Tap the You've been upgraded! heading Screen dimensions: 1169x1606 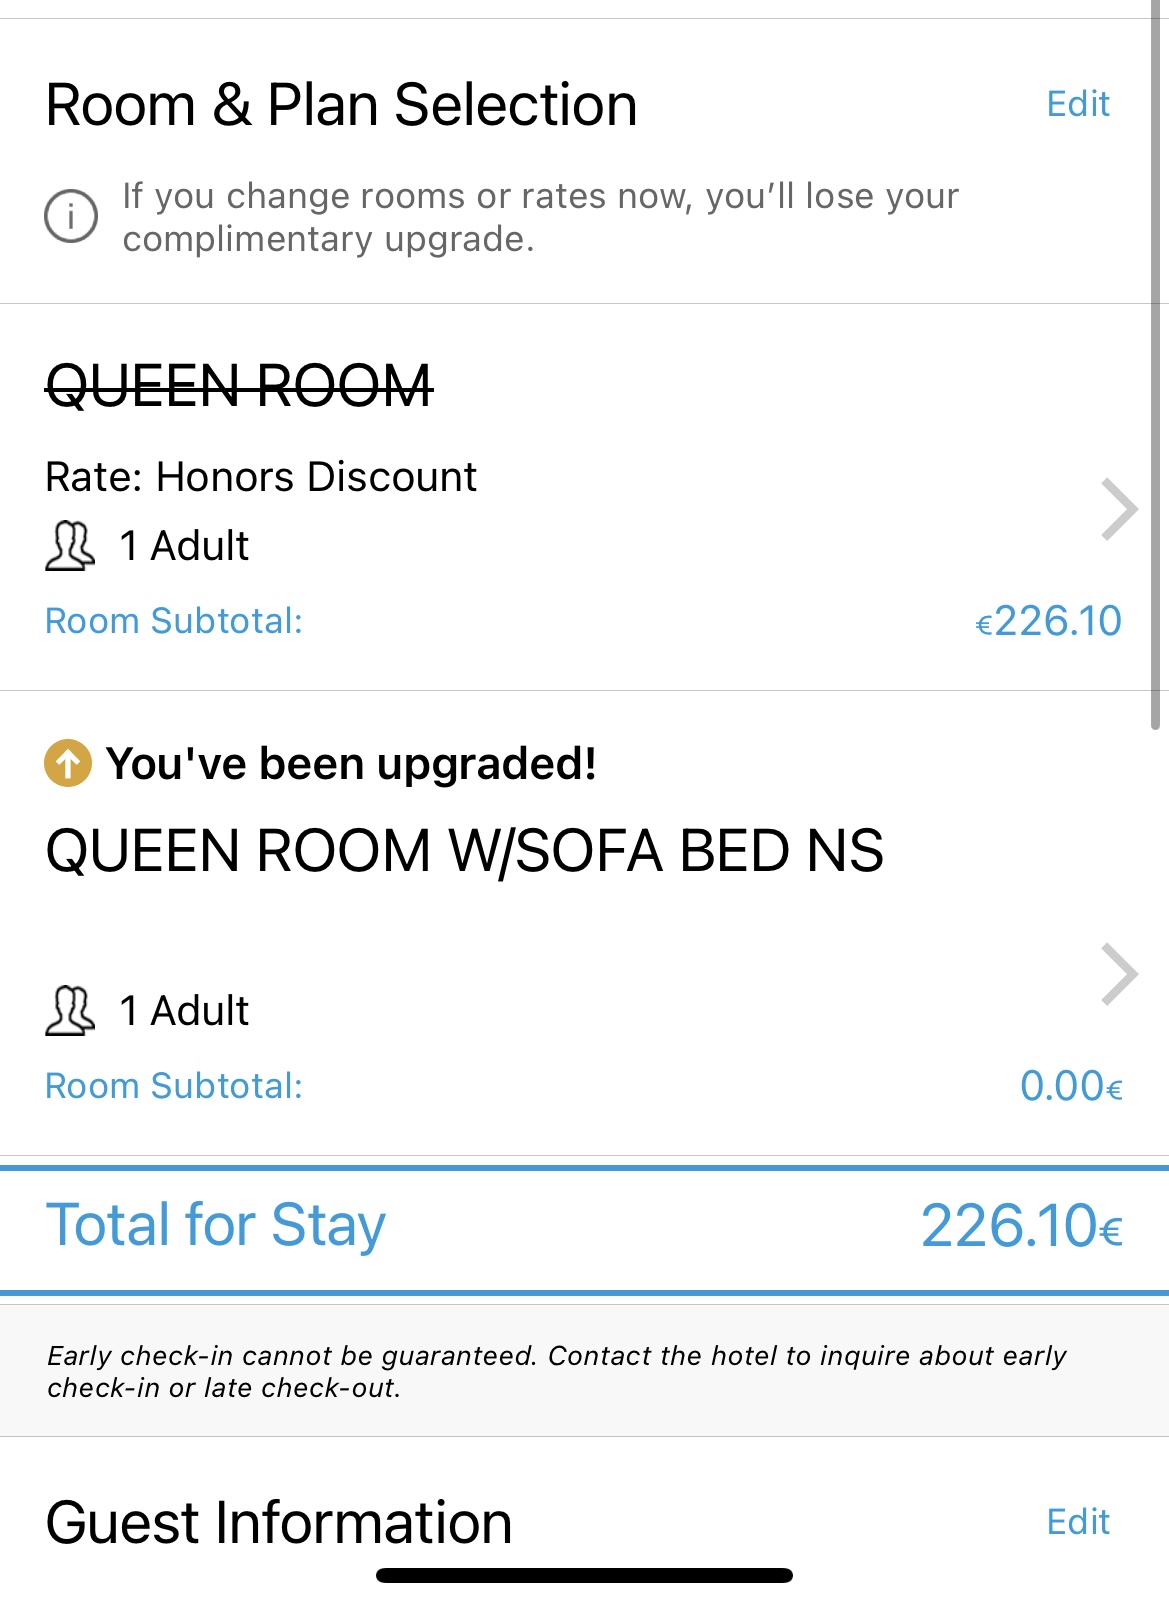click(351, 764)
